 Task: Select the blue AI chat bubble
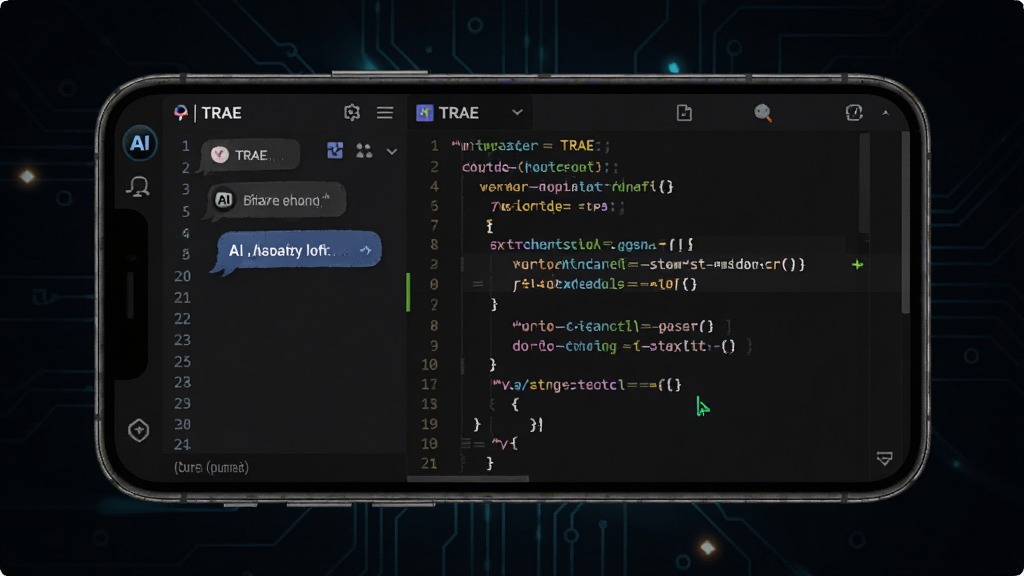point(298,250)
